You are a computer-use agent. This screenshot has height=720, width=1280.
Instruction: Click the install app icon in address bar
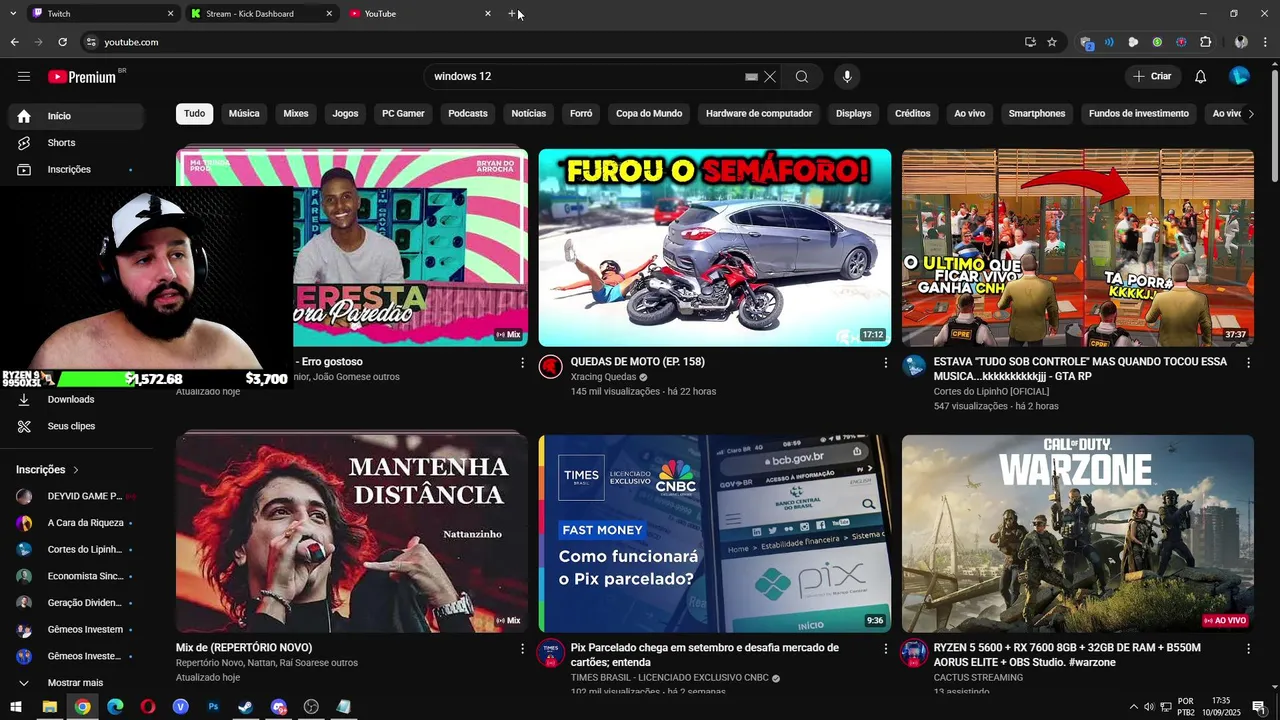1030,42
